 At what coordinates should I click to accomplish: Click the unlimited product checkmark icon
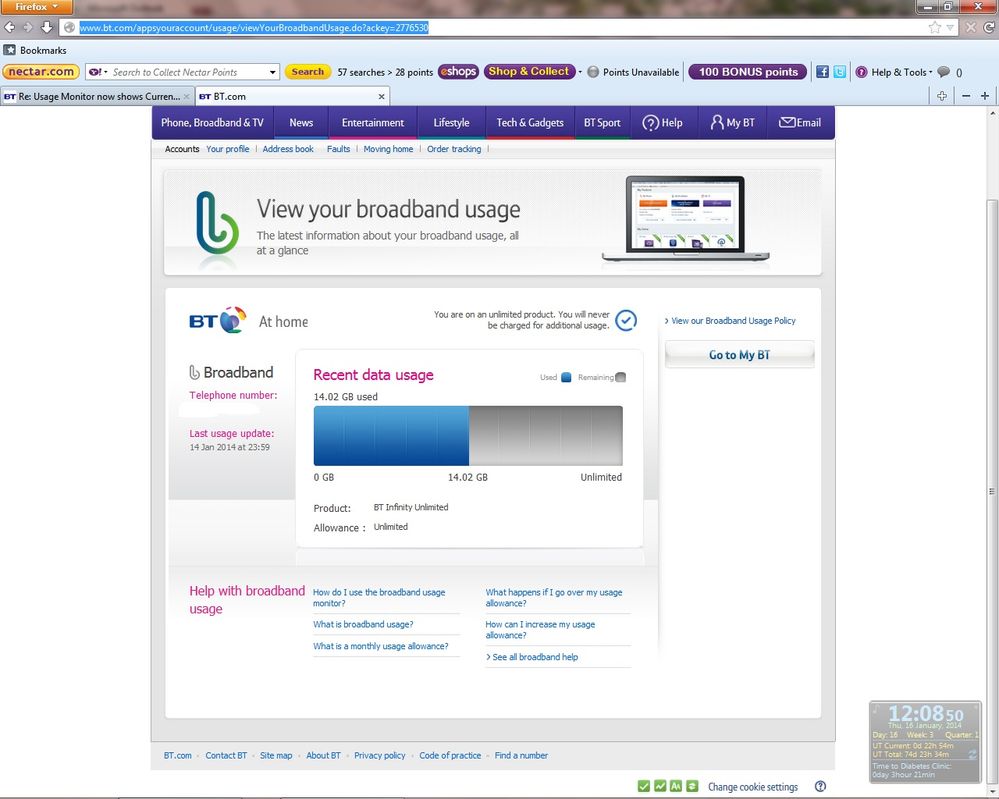click(626, 320)
